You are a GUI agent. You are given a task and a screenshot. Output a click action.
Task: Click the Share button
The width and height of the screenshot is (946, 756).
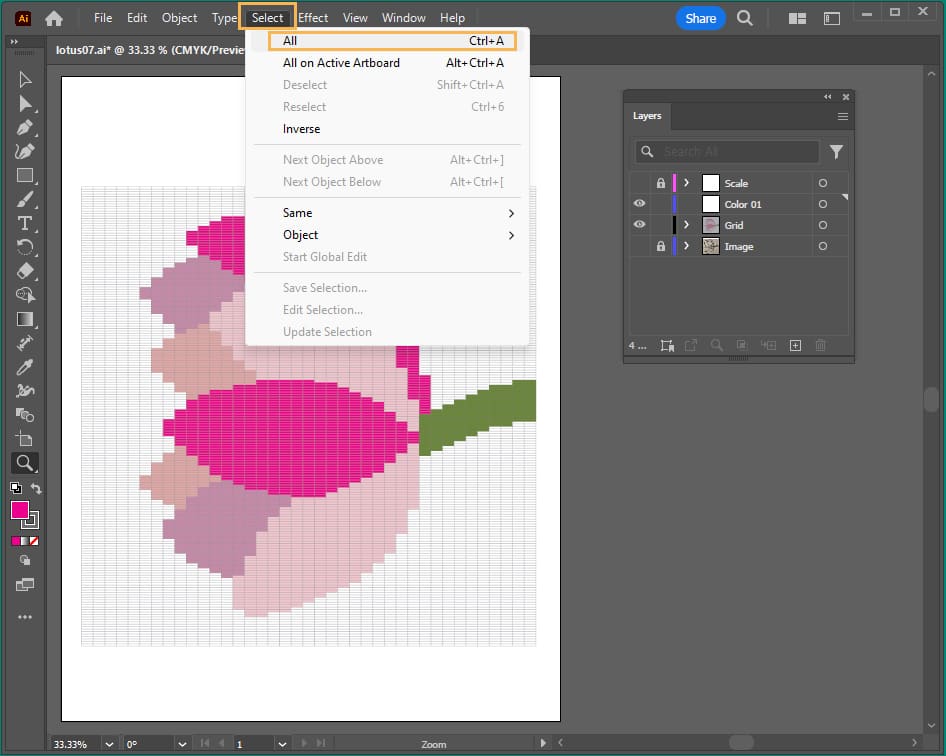(700, 18)
